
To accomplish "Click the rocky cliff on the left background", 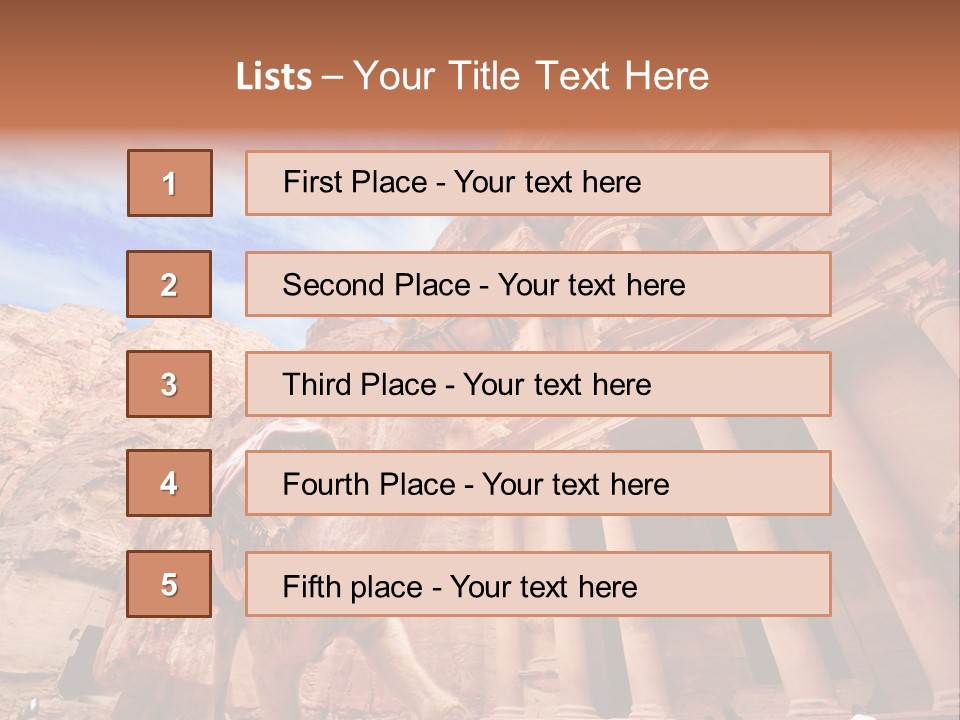I will coord(60,420).
